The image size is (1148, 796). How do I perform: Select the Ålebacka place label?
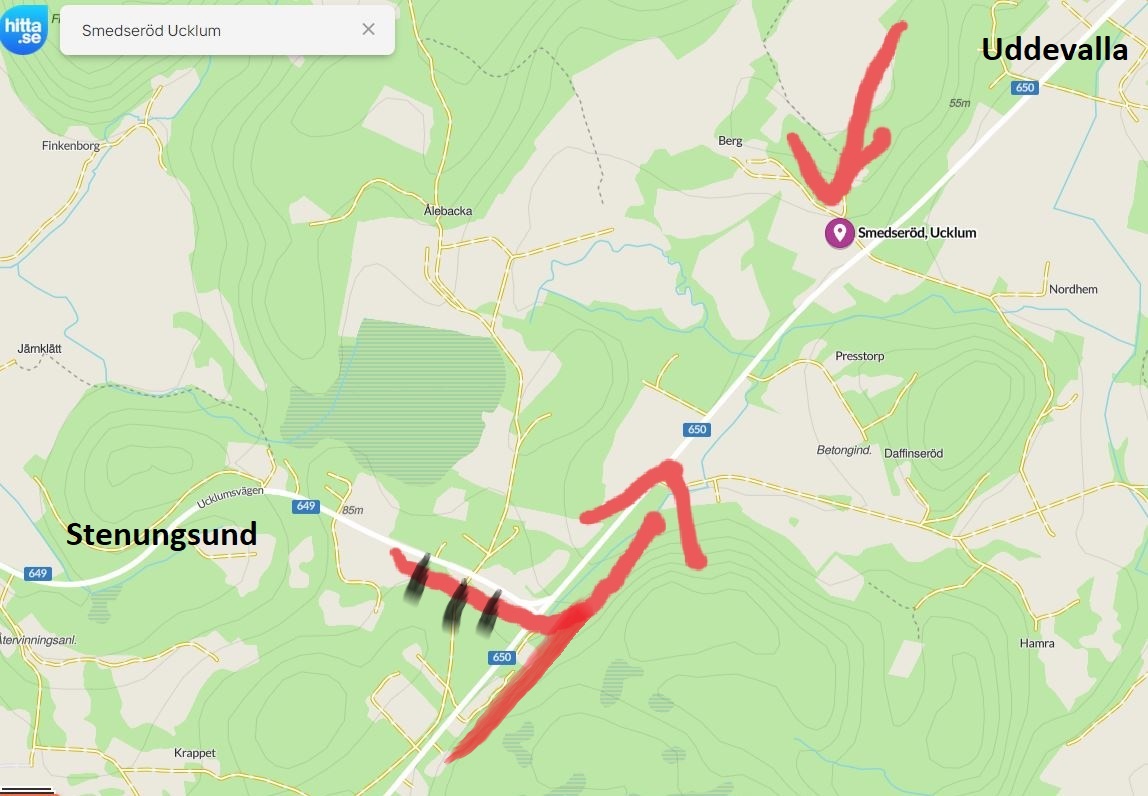[x=448, y=211]
